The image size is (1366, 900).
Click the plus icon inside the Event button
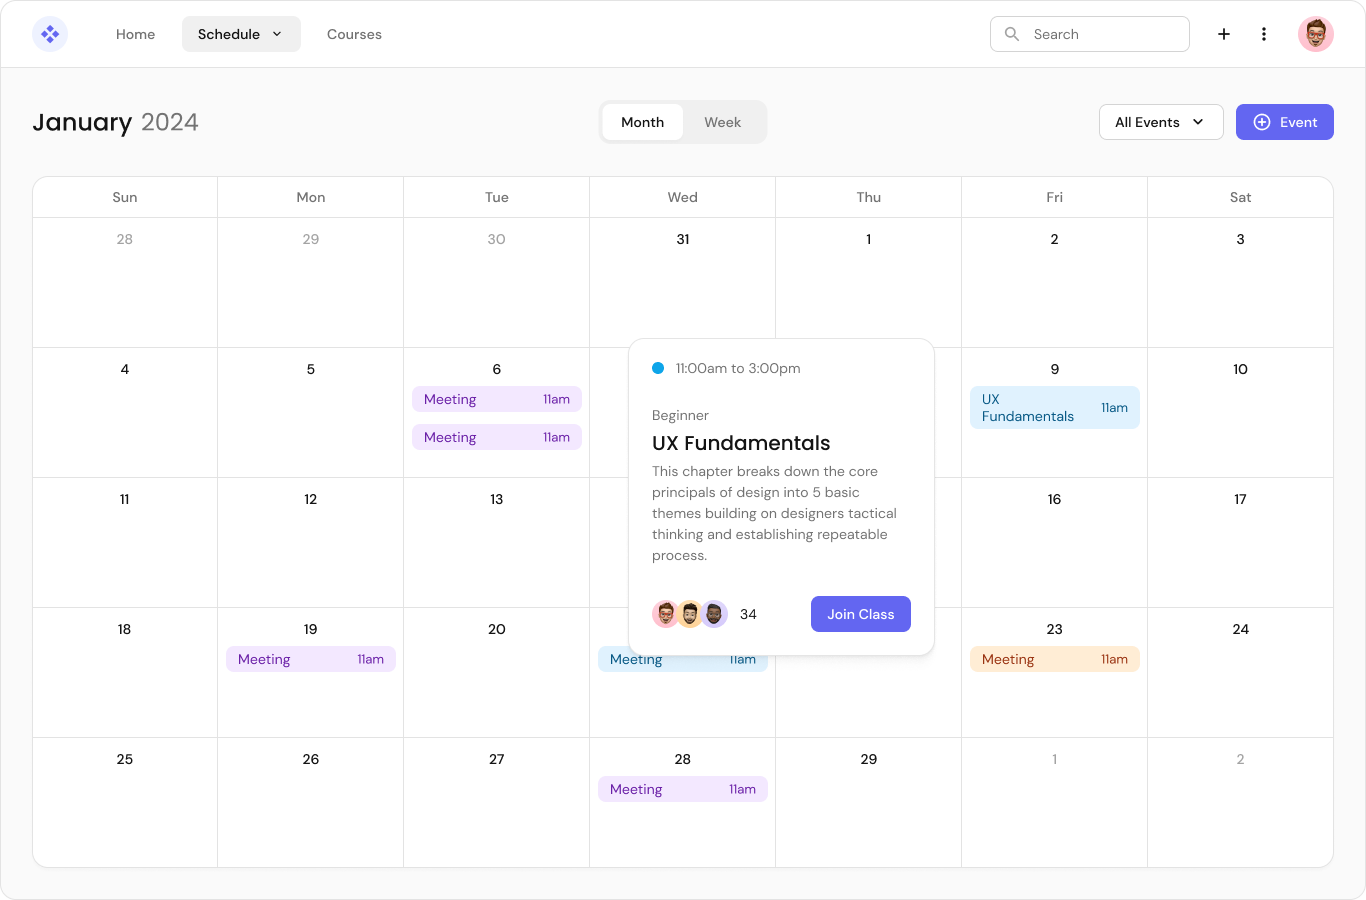(x=1261, y=121)
